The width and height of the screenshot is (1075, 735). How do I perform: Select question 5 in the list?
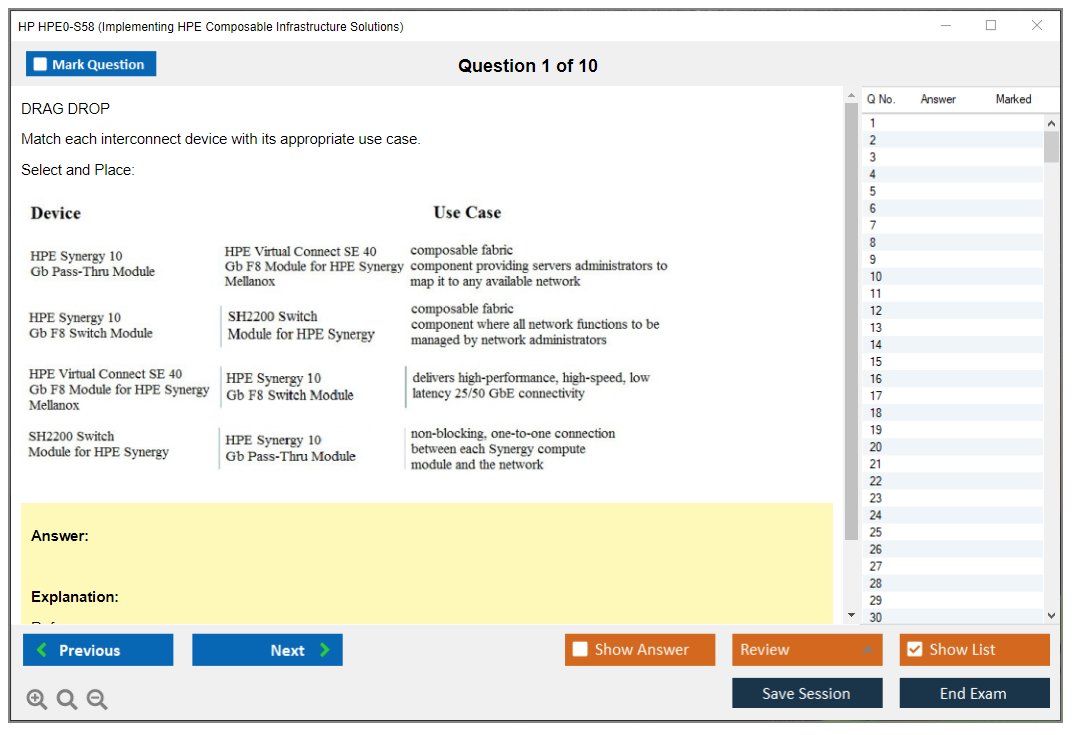(873, 191)
